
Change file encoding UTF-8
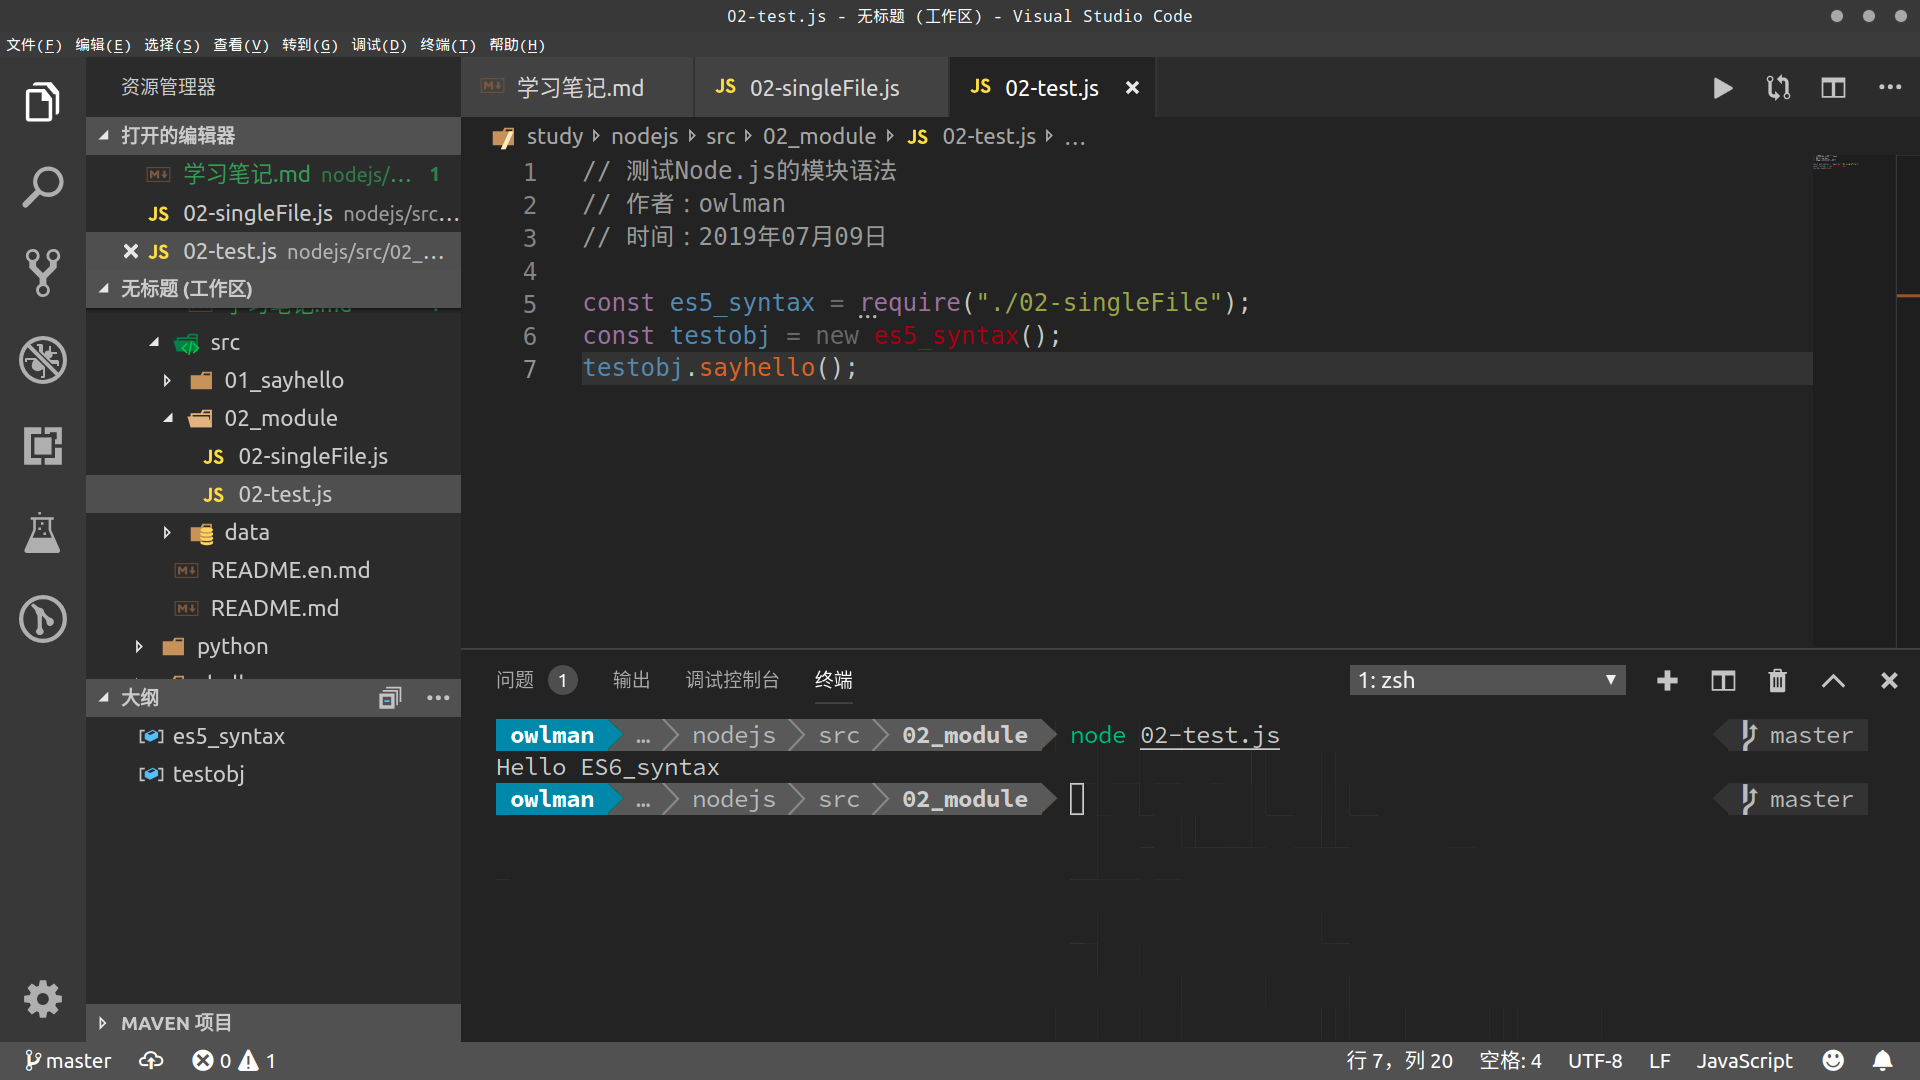(1595, 1061)
